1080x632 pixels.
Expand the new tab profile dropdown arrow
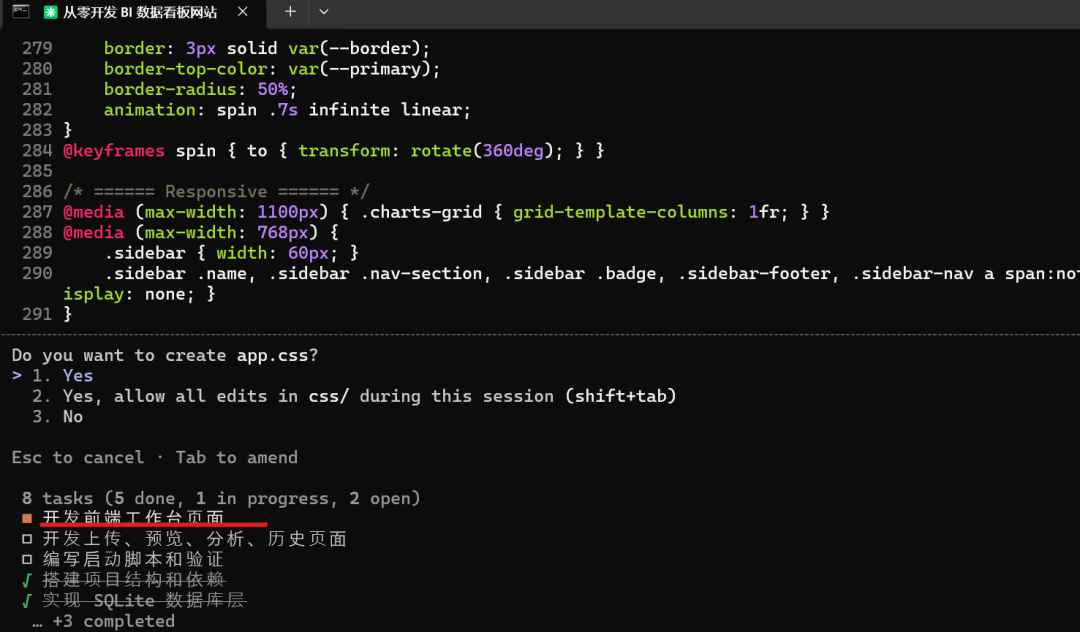[x=324, y=12]
